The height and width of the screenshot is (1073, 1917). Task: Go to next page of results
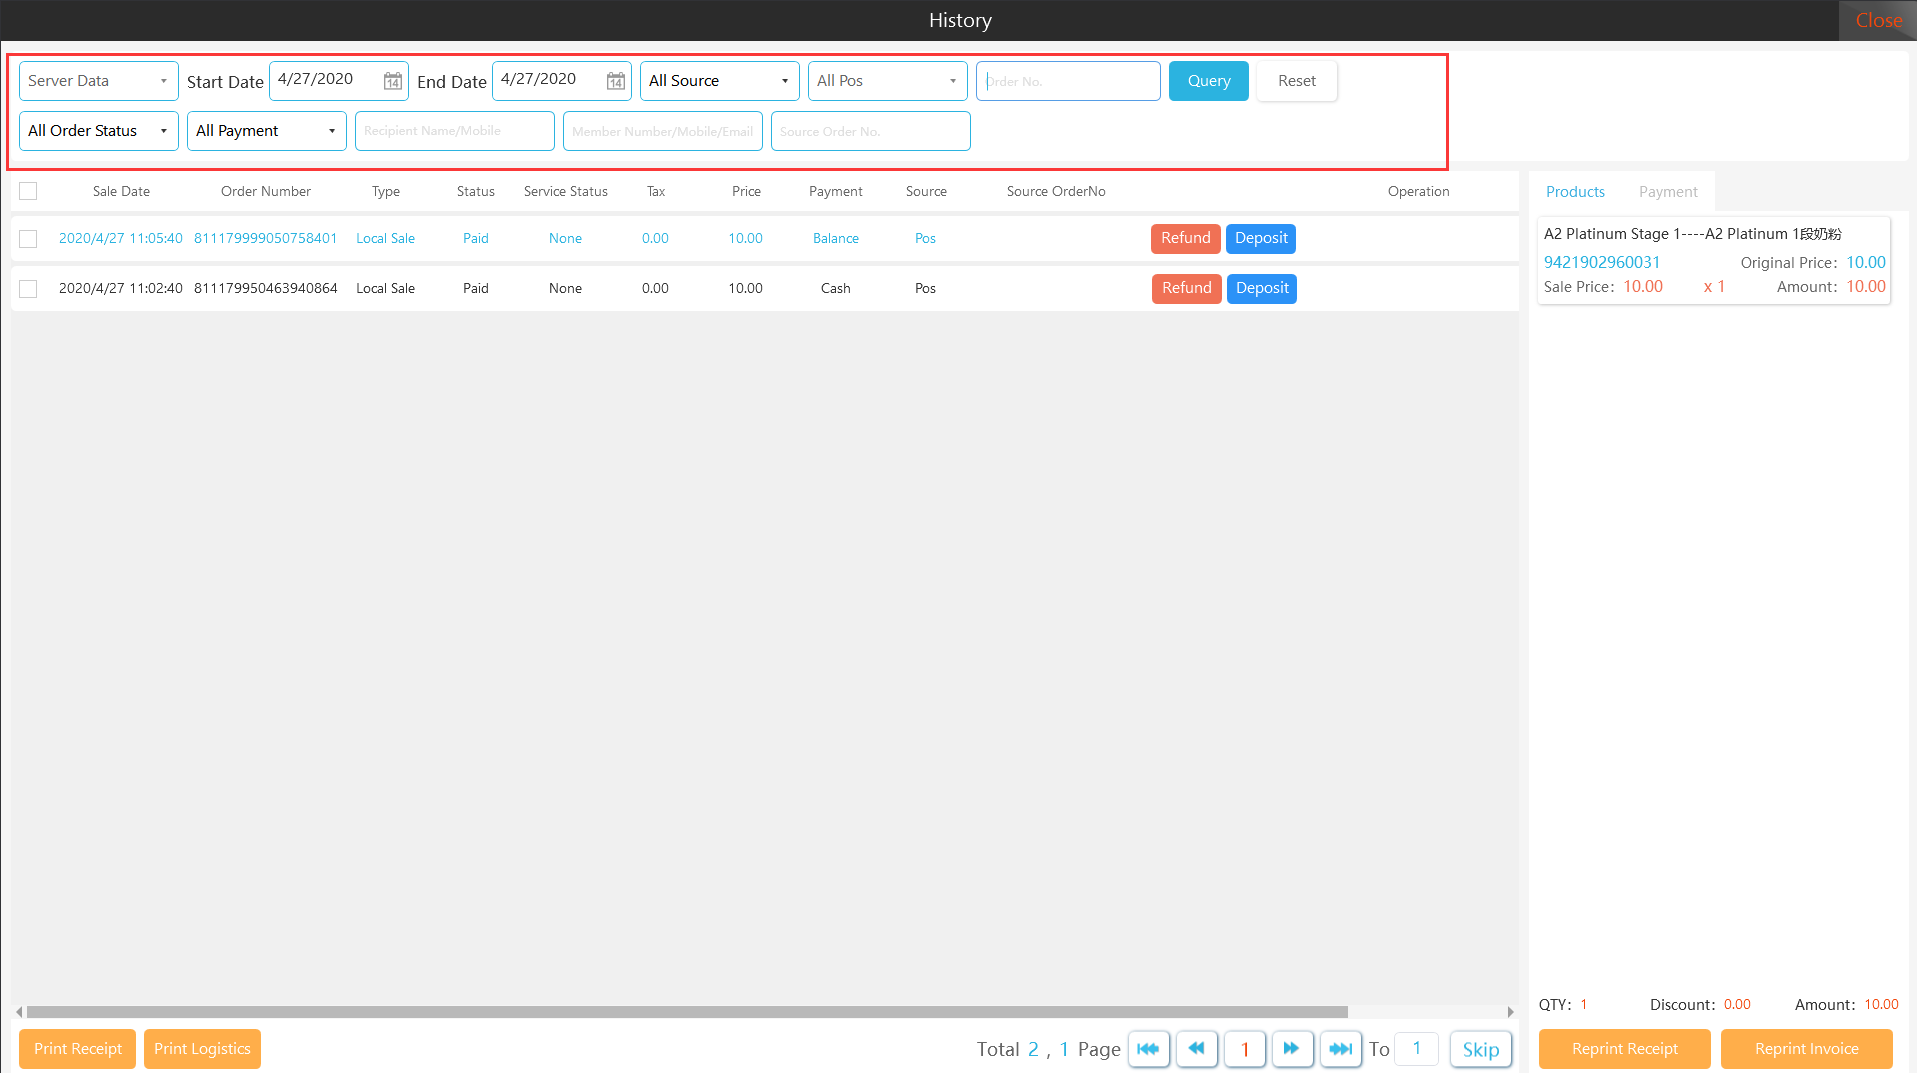pyautogui.click(x=1292, y=1049)
